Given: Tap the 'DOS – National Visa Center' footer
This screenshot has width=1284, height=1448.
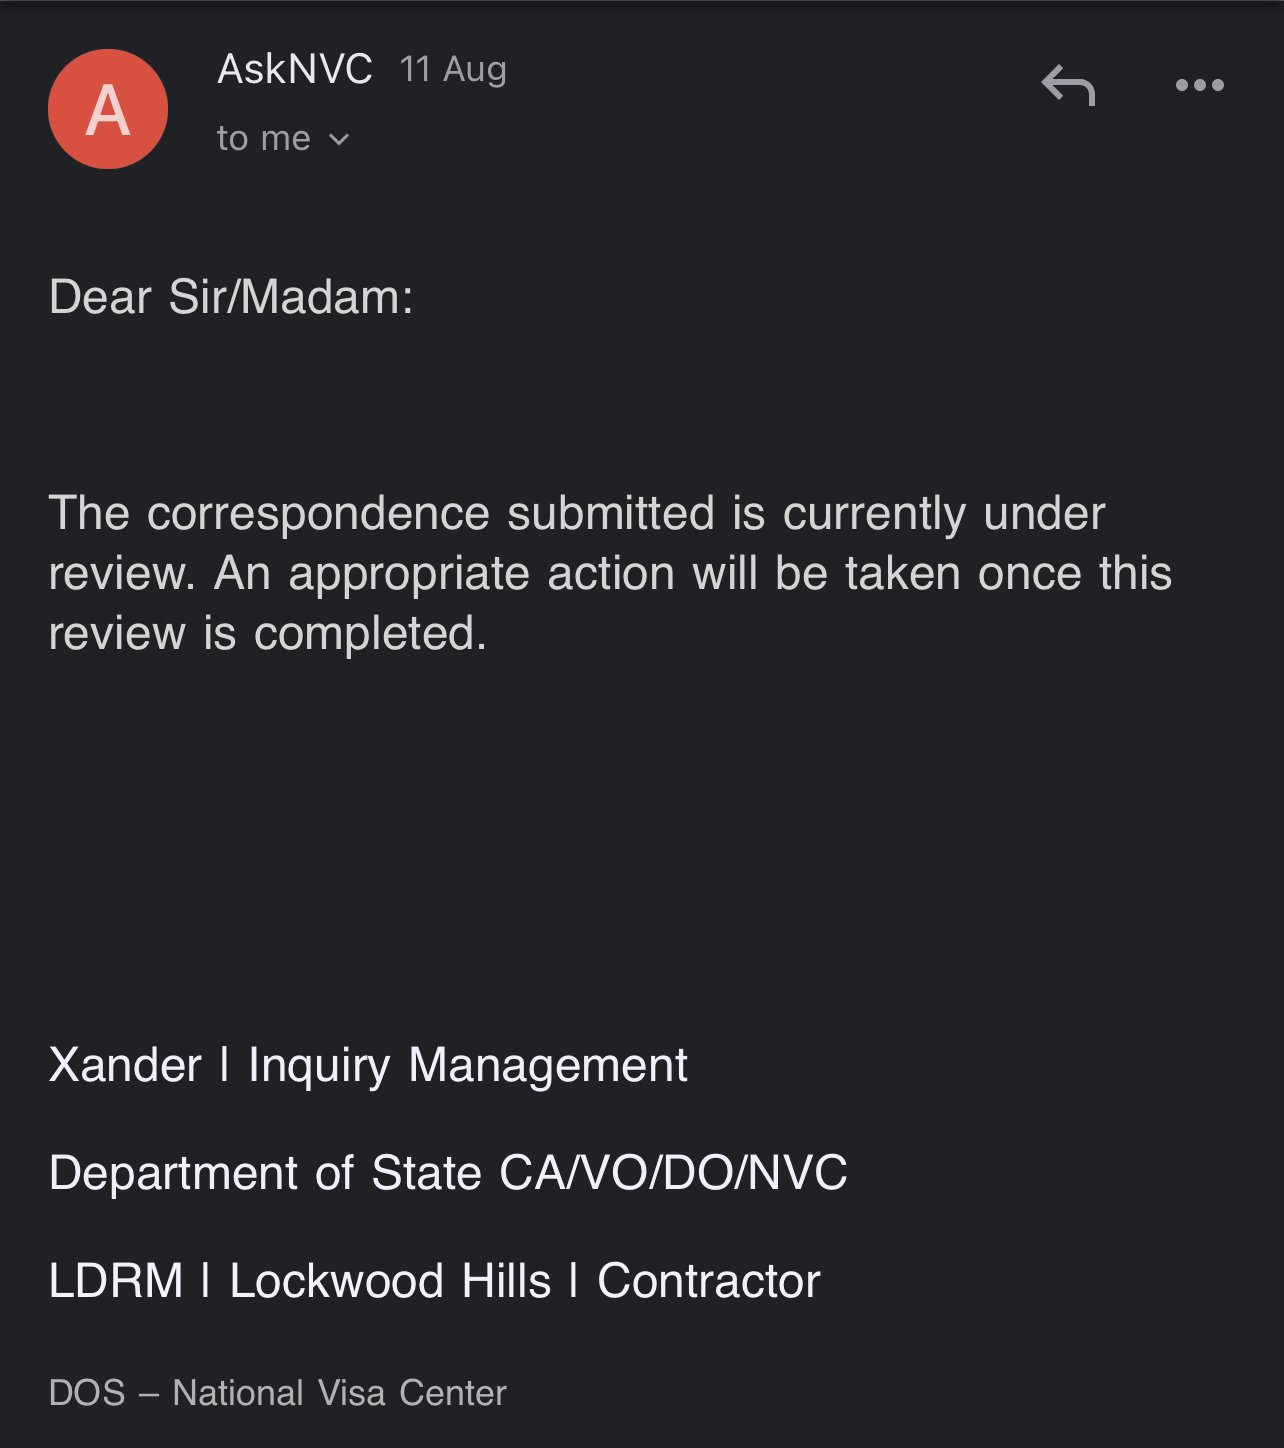Looking at the screenshot, I should click(278, 1393).
